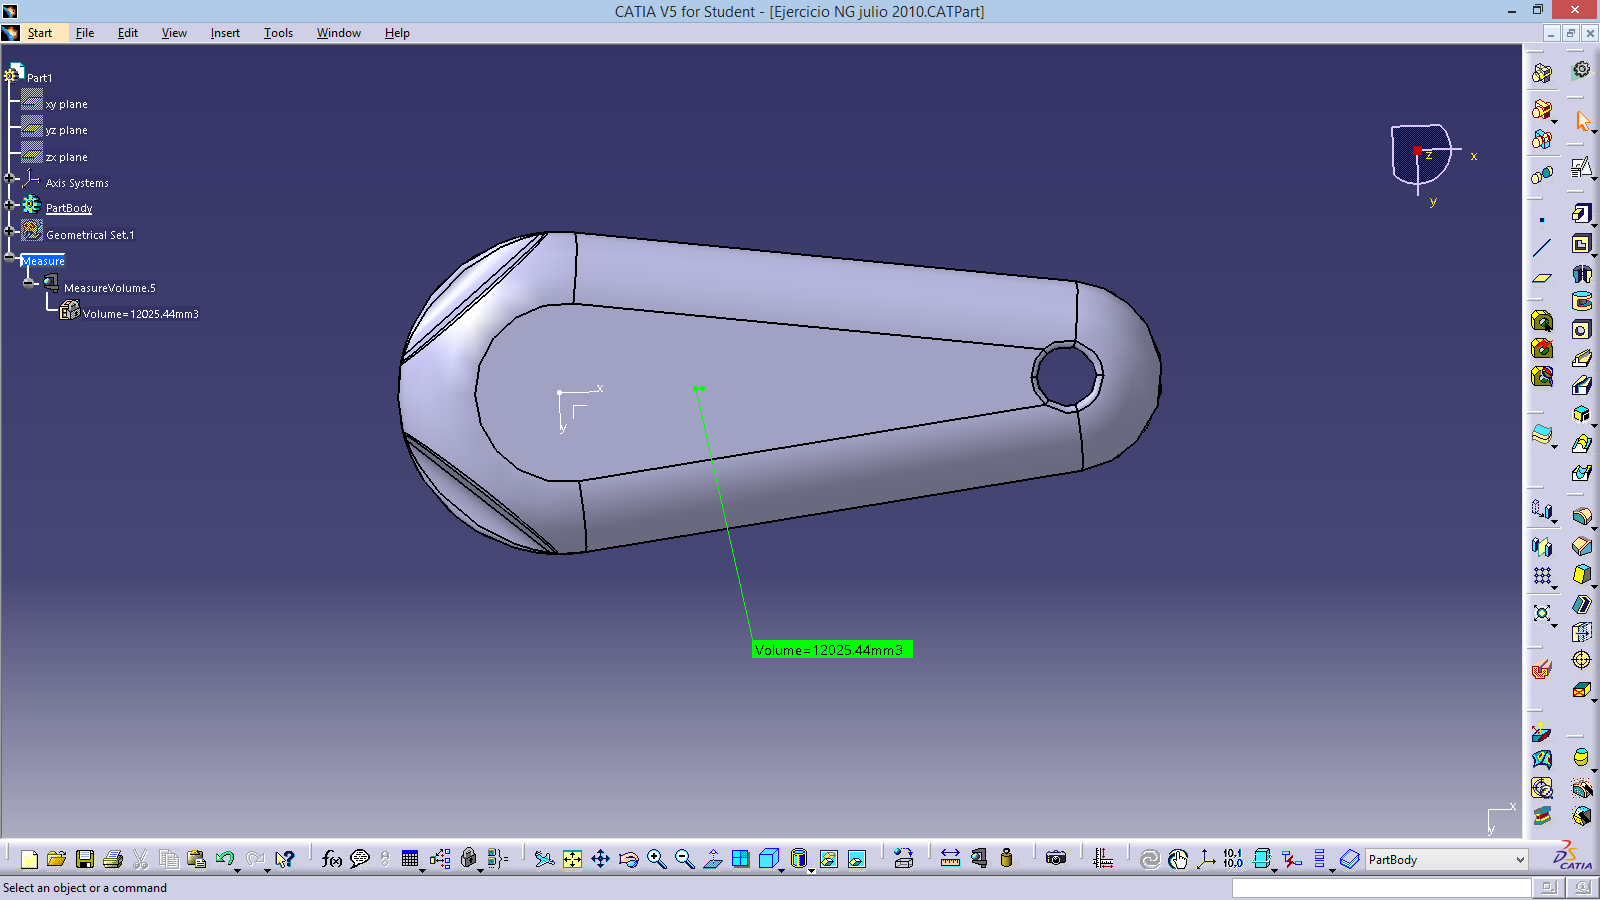The image size is (1600, 900).
Task: Open the View menu
Action: (x=174, y=33)
